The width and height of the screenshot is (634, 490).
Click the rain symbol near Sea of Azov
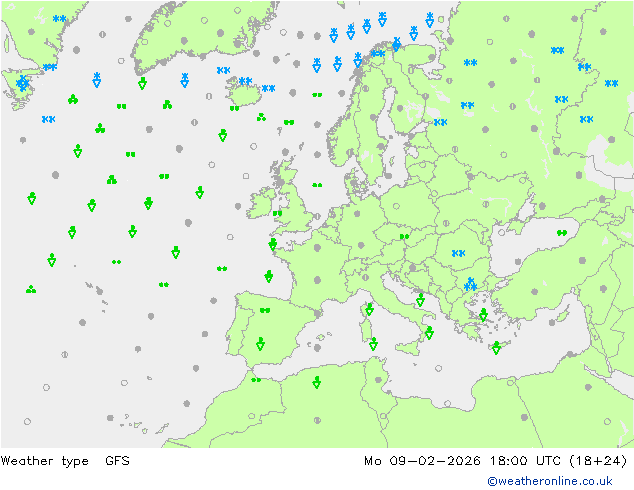(562, 233)
